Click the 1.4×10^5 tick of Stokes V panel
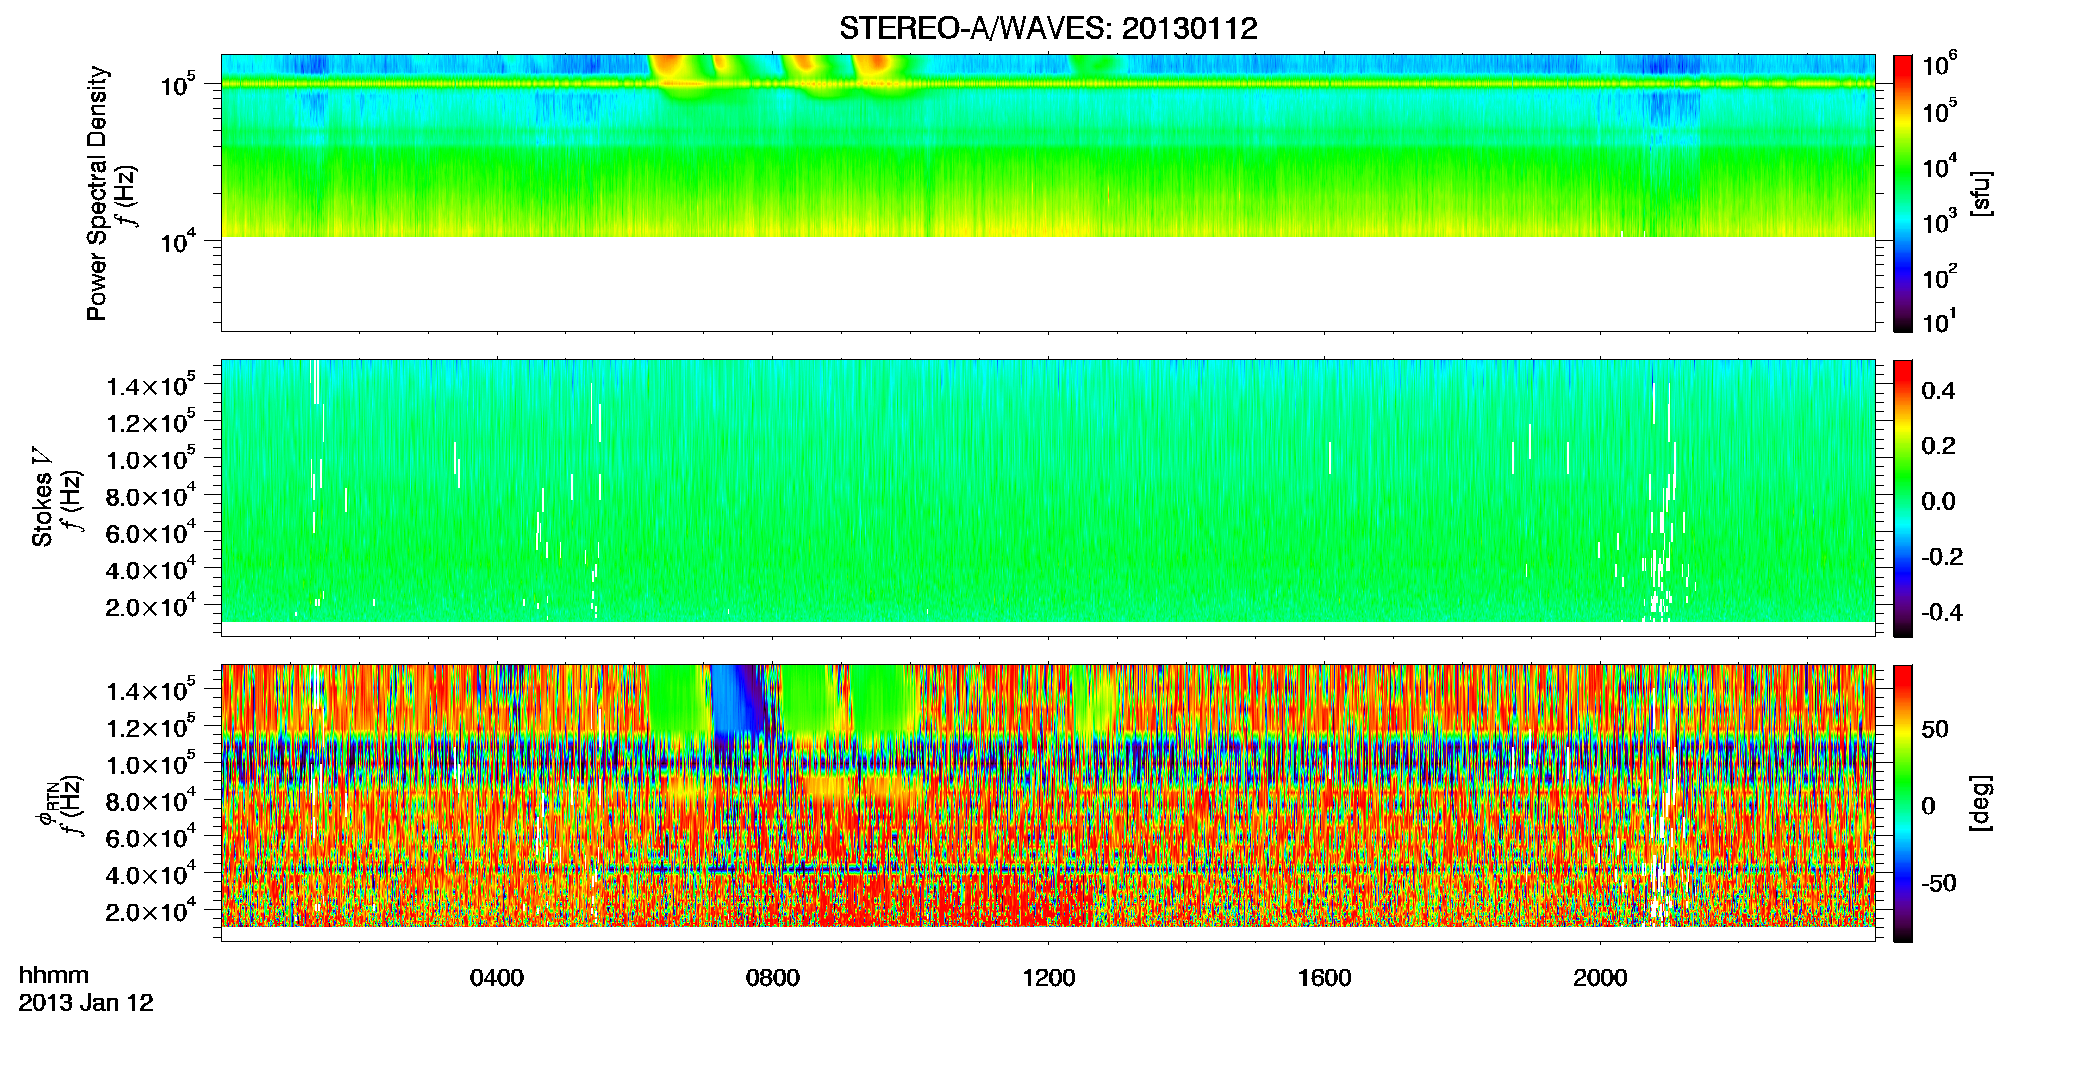Viewport: 2096px width, 1080px height. pyautogui.click(x=151, y=385)
